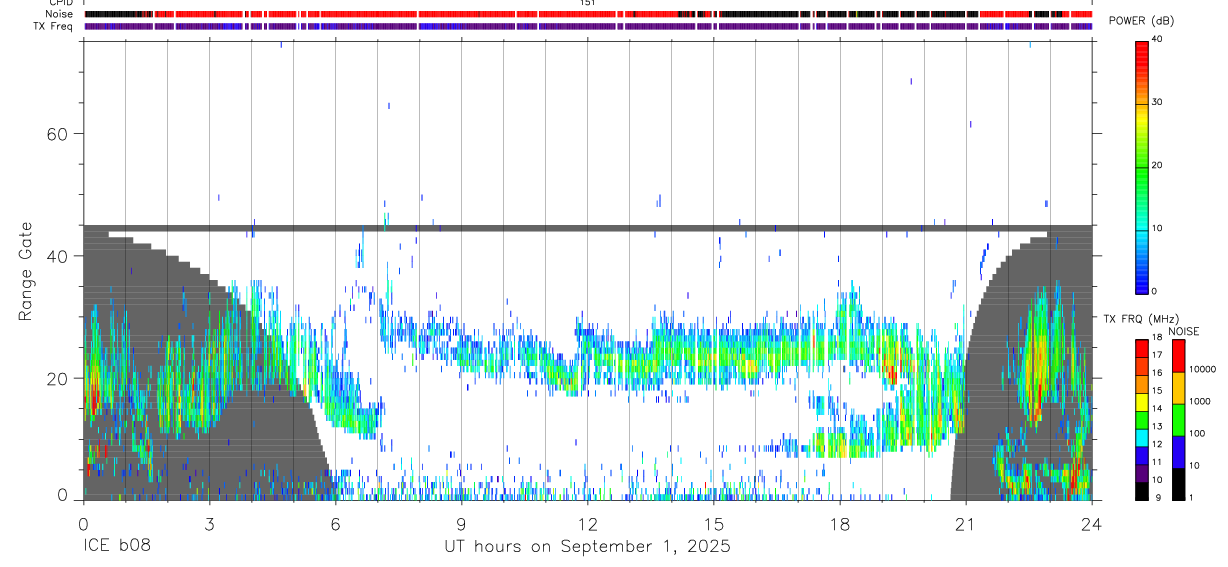Pick yellow noise swatch 1000 to 10000
1228x567 pixels.
[x=1178, y=387]
